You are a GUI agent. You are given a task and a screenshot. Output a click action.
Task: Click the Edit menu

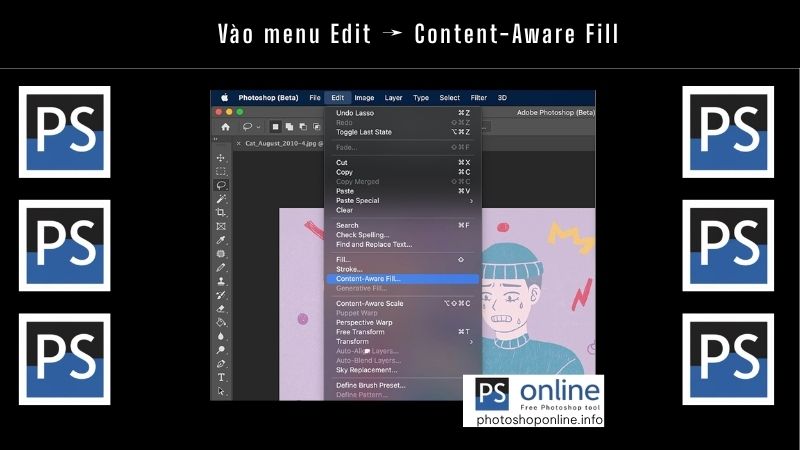[x=338, y=97]
